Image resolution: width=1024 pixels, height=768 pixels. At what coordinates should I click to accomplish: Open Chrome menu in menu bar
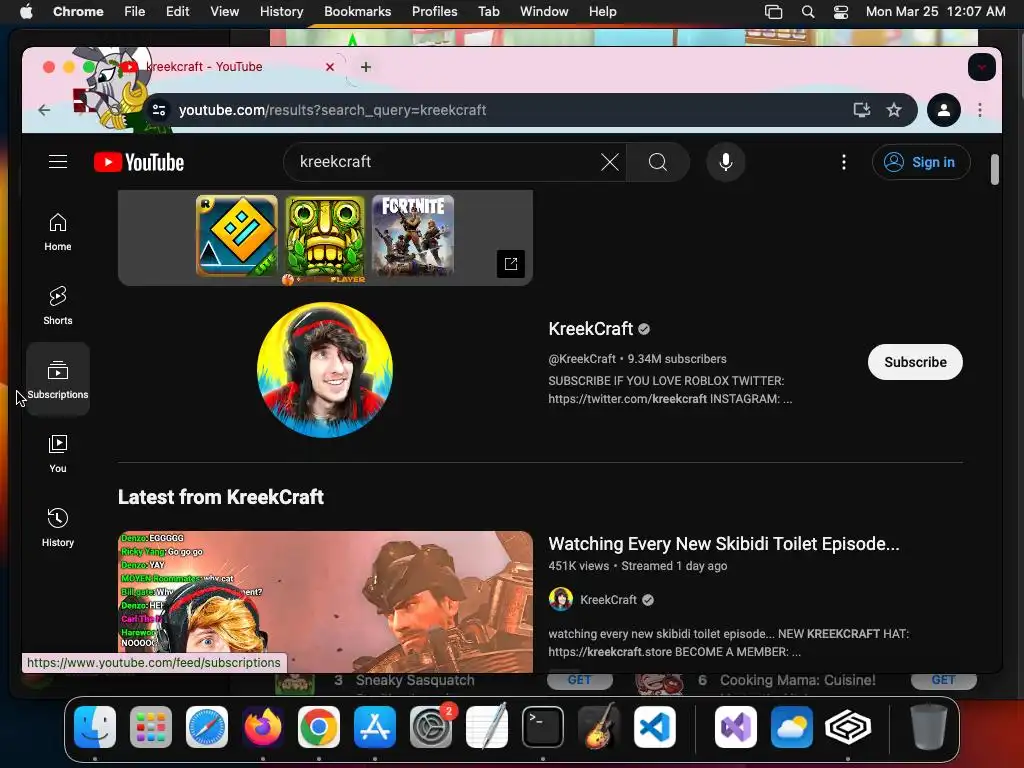coord(78,12)
